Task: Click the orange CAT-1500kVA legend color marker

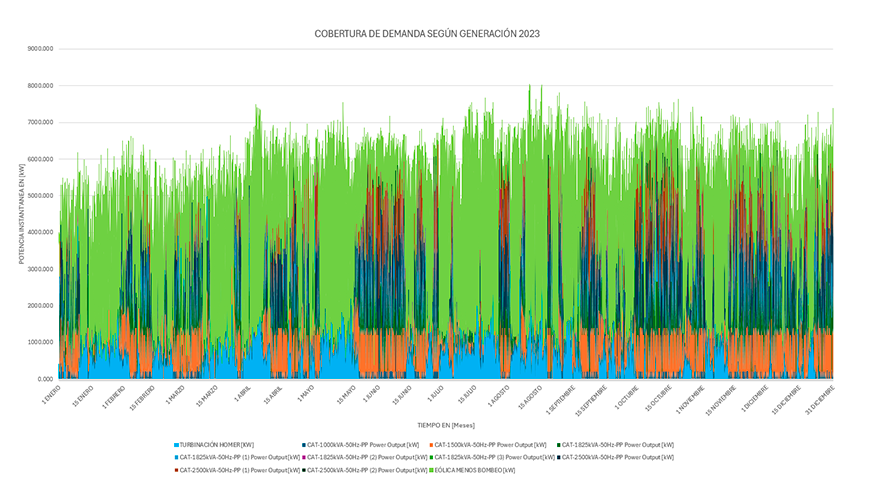Action: tap(432, 444)
